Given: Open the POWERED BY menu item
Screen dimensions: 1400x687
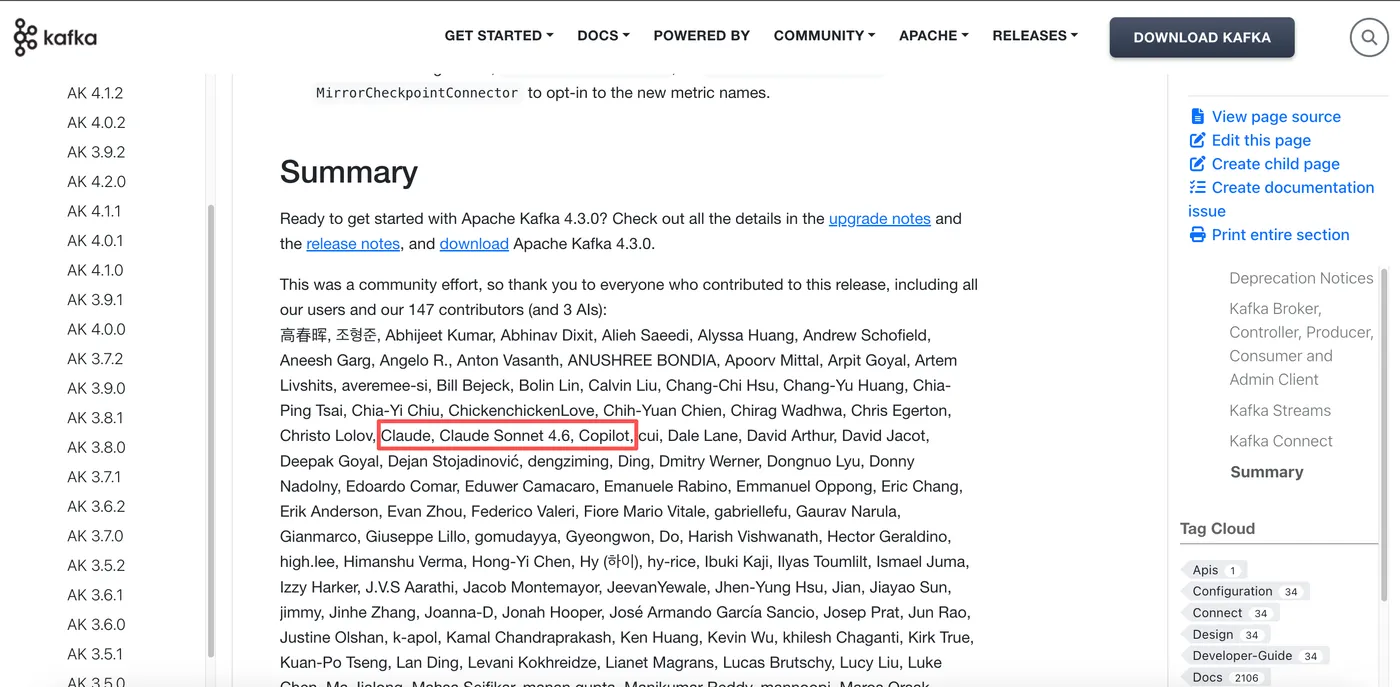Looking at the screenshot, I should [701, 35].
